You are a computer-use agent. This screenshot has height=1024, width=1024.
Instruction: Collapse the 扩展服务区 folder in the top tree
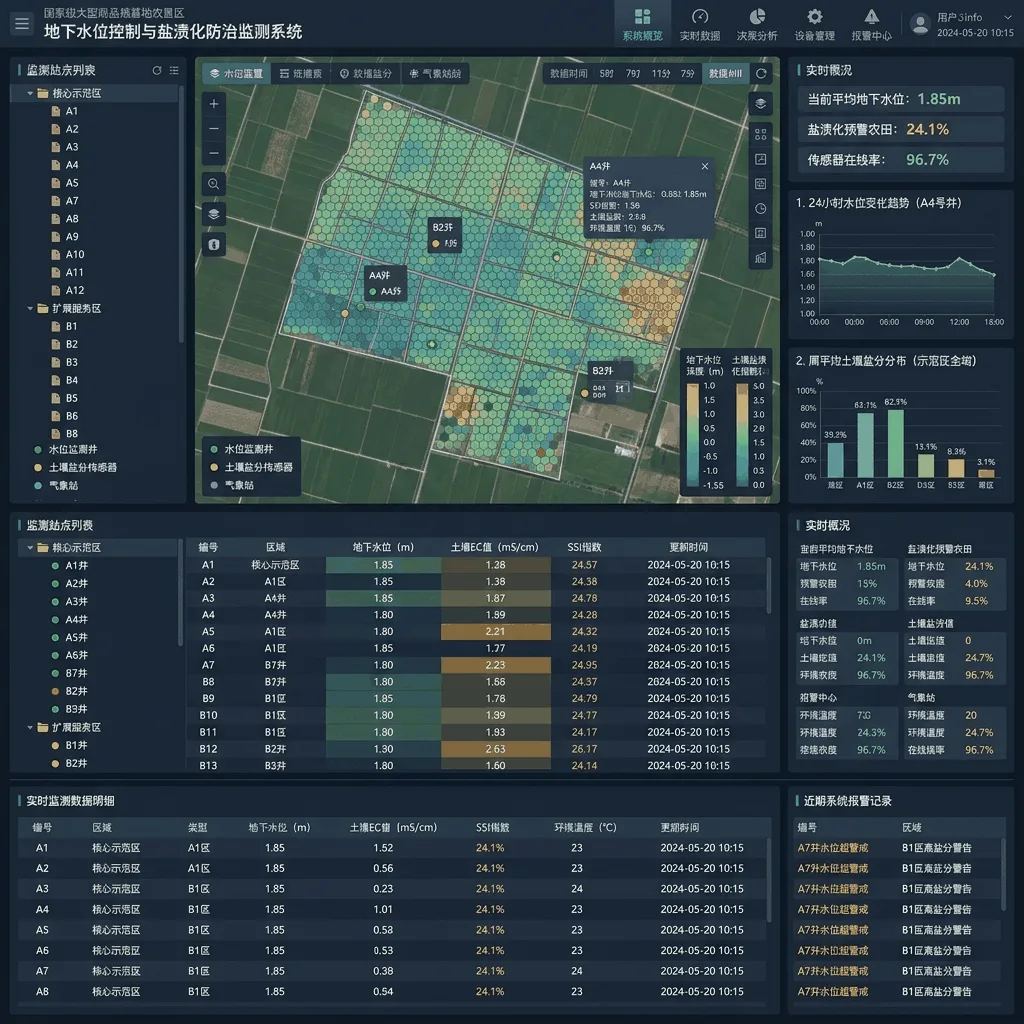click(x=30, y=308)
